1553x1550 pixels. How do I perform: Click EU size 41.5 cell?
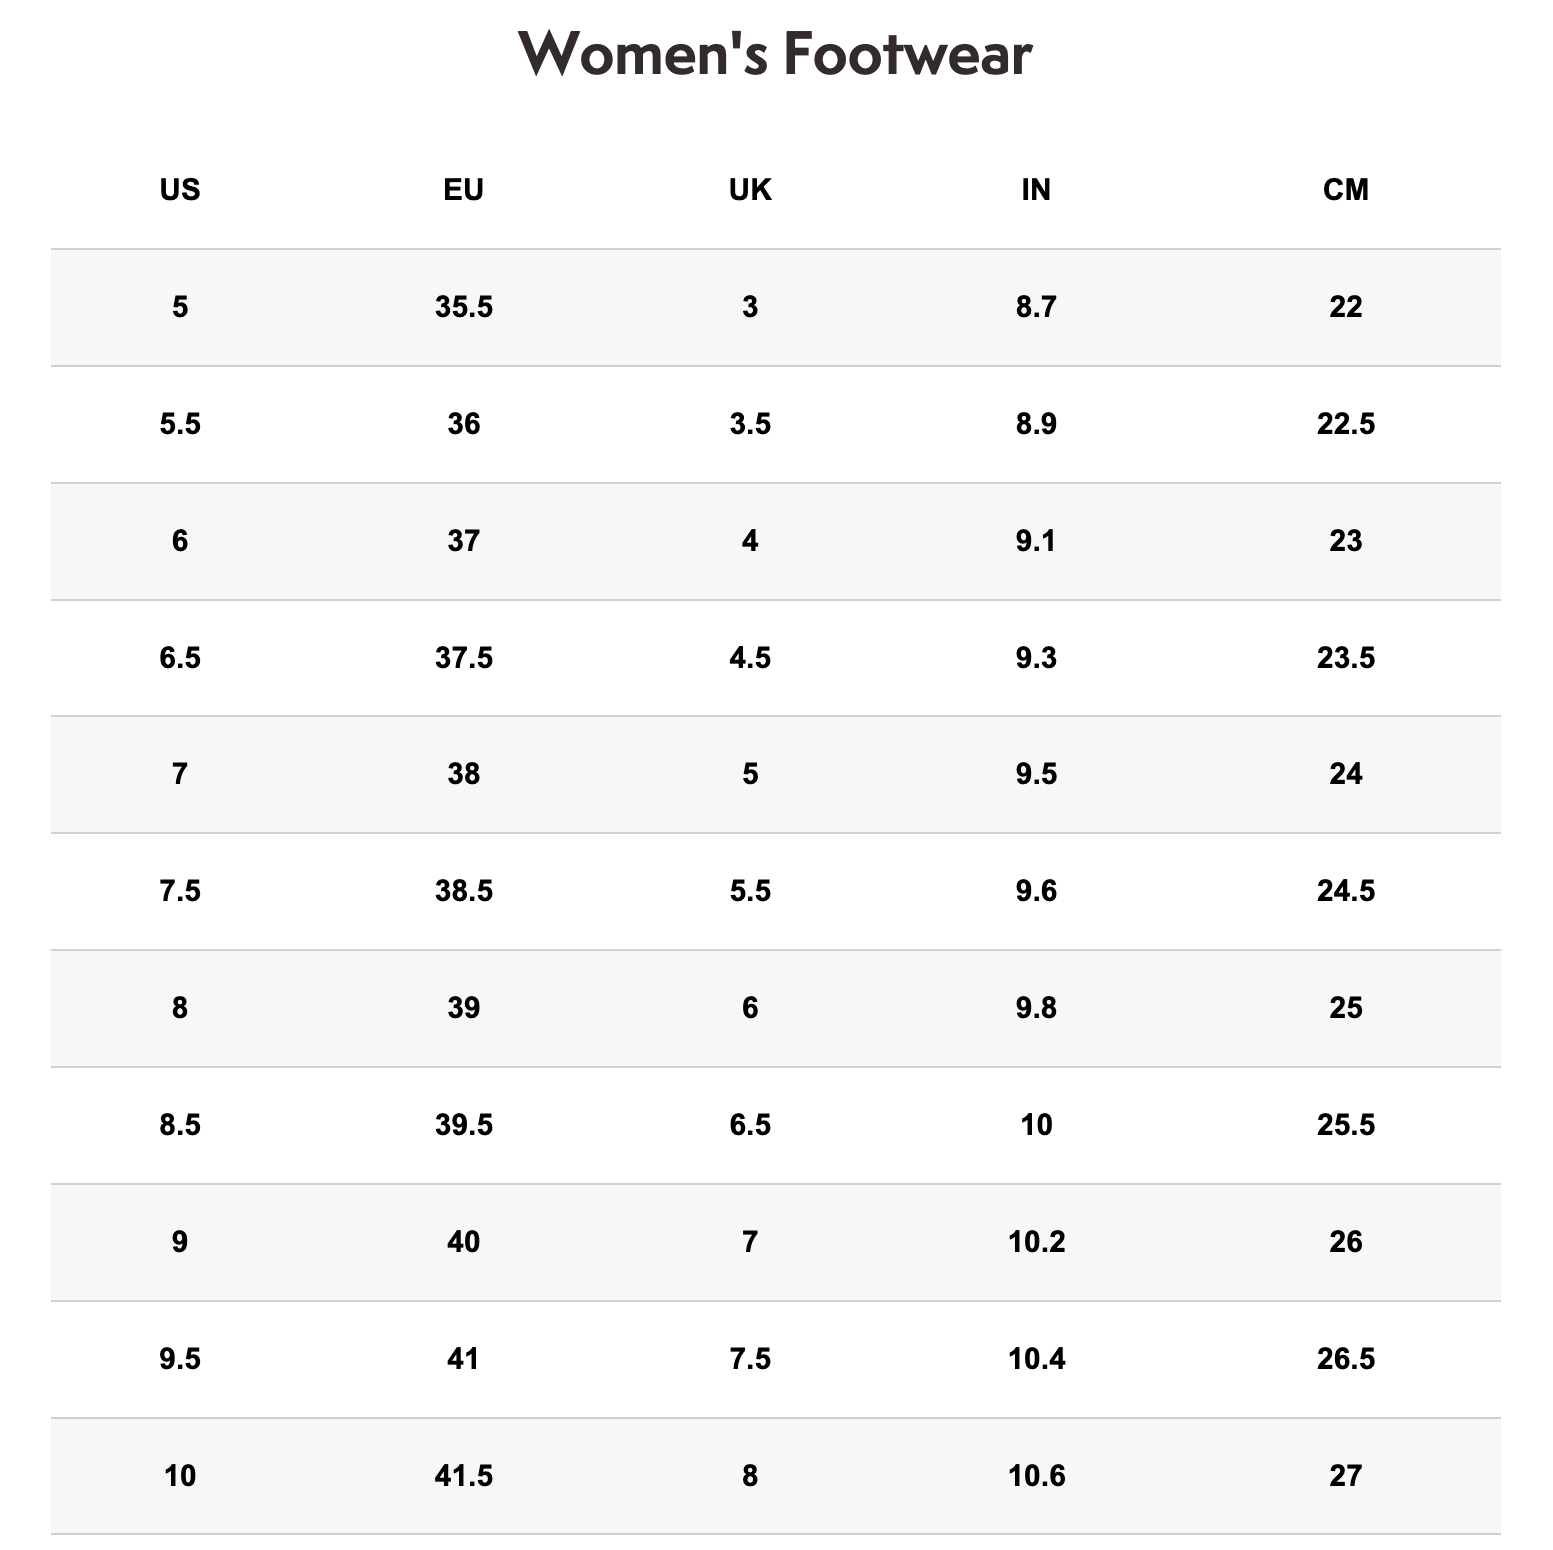[463, 1476]
